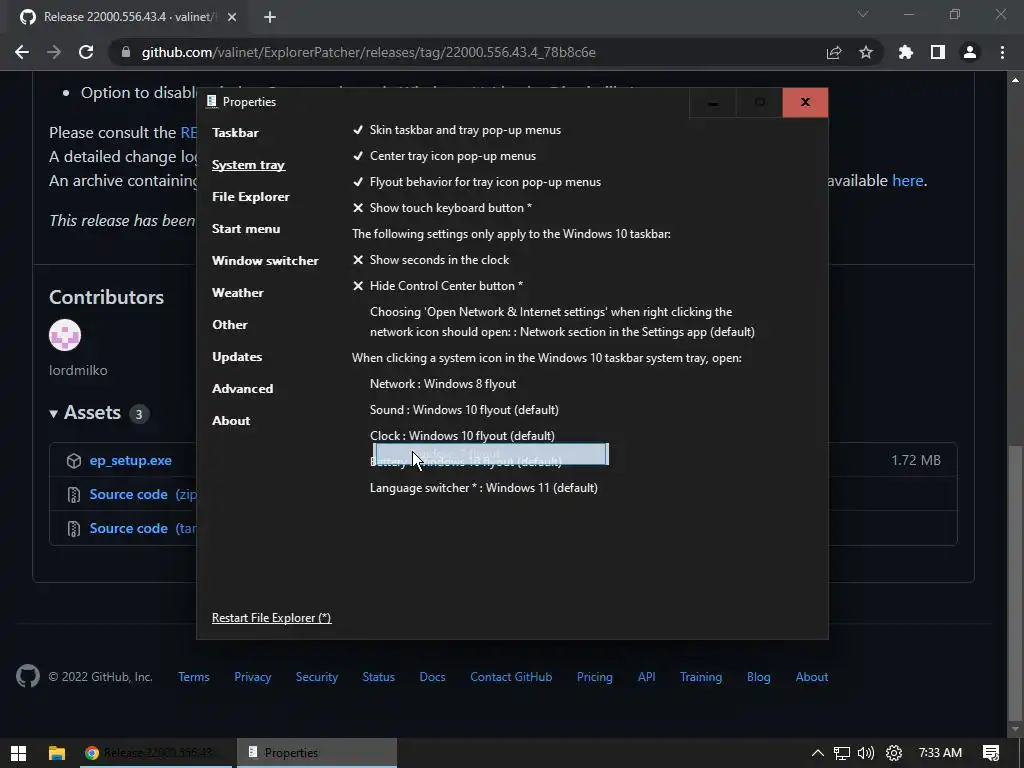Click Restart File Explorer link
Screen dimensions: 1024x768
[x=272, y=618]
